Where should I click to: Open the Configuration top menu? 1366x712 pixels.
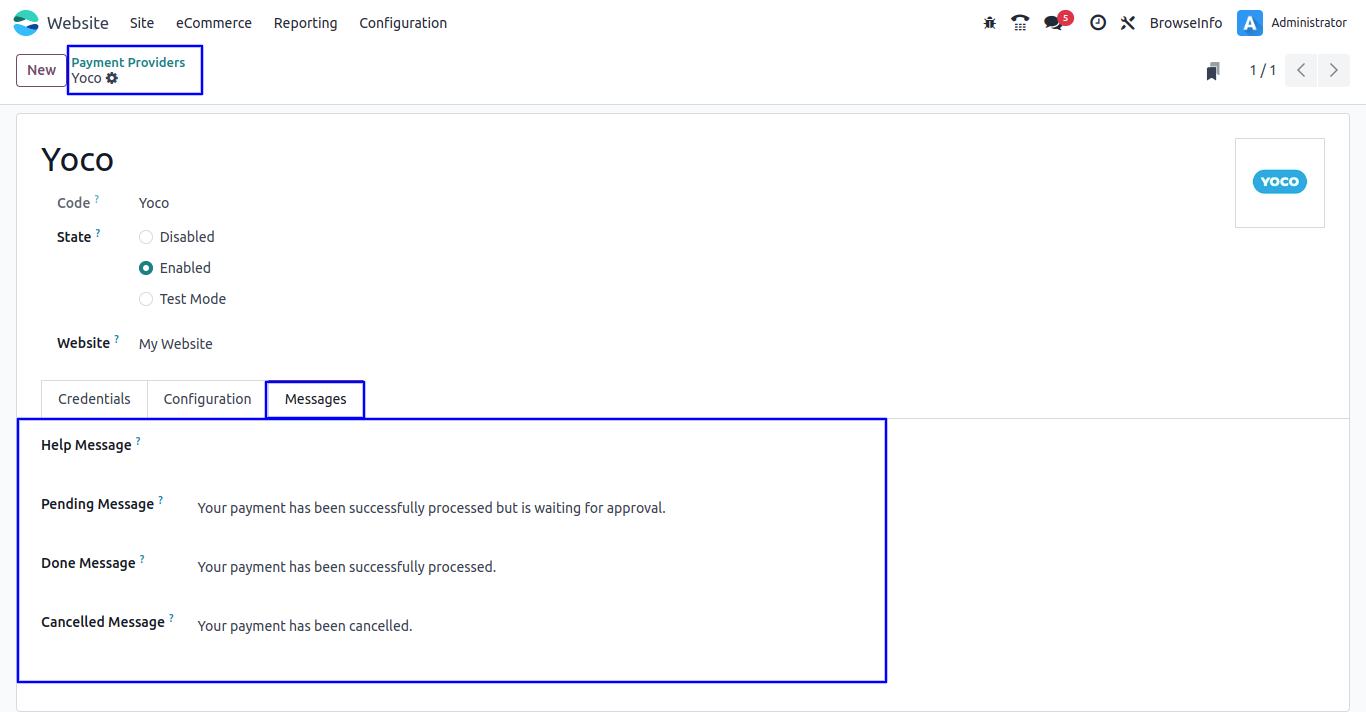click(x=403, y=23)
